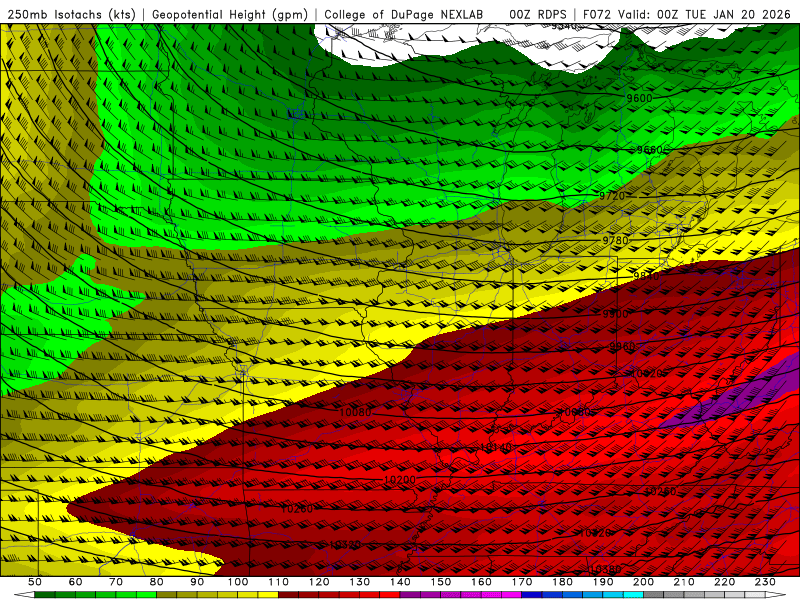Click the 230 knot color bar label
The image size is (800, 600).
[765, 582]
